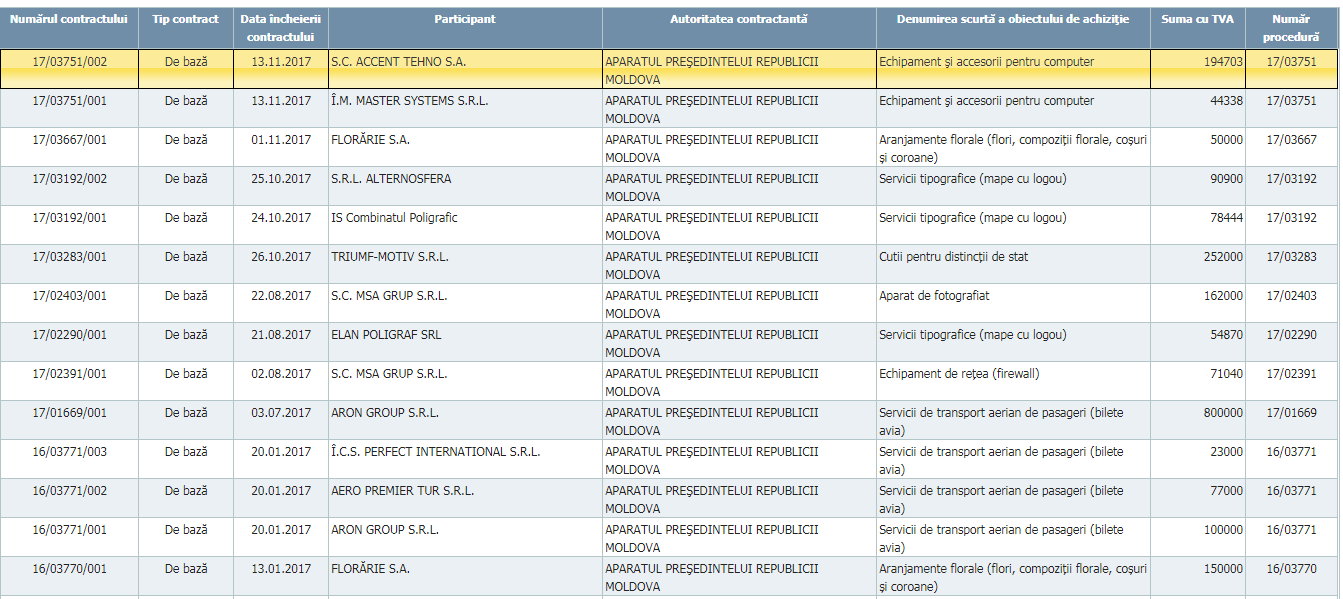
Task: Click the 'Data încheierii contractului' column header
Action: (281, 28)
